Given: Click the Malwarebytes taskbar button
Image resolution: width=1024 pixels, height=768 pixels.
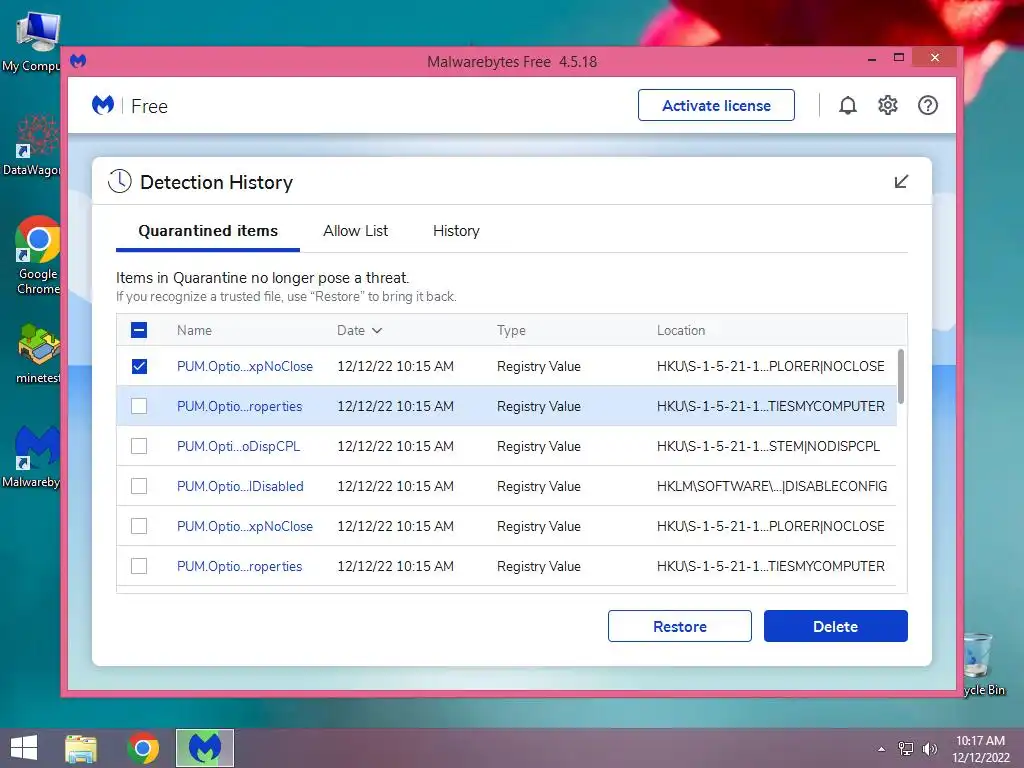Looking at the screenshot, I should [x=204, y=748].
